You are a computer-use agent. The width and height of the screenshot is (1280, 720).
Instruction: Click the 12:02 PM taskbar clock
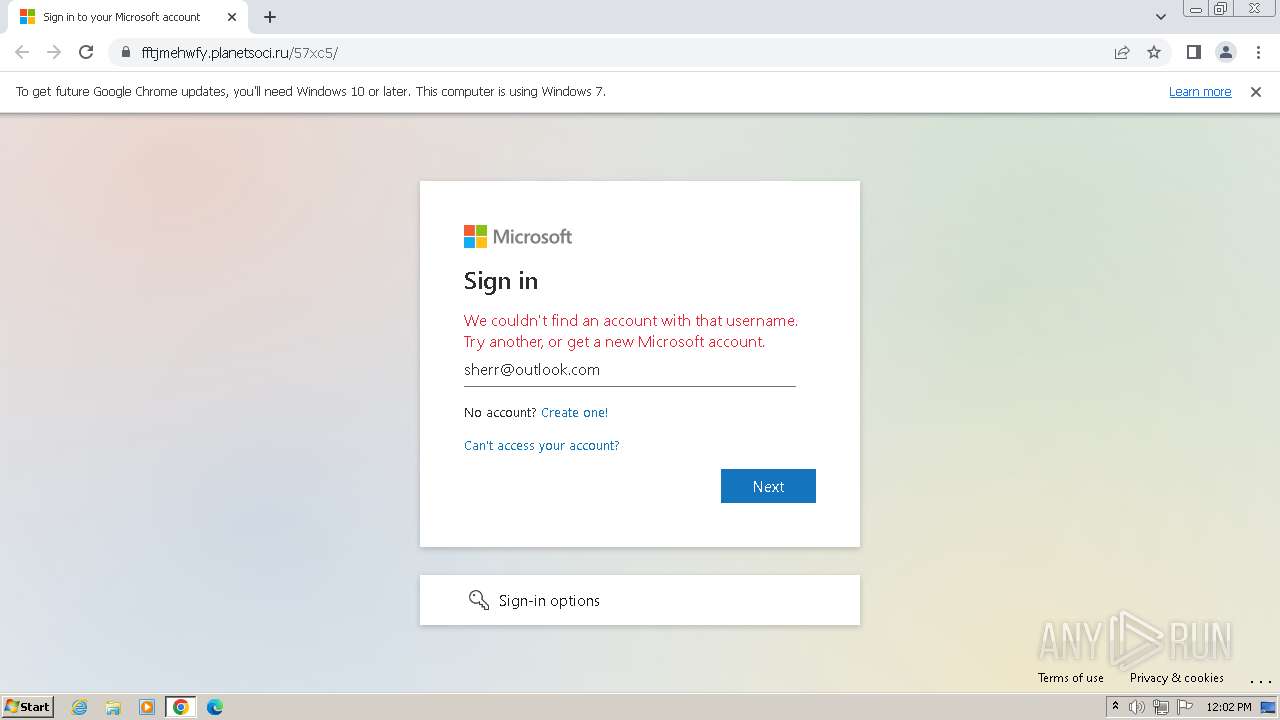[x=1229, y=707]
